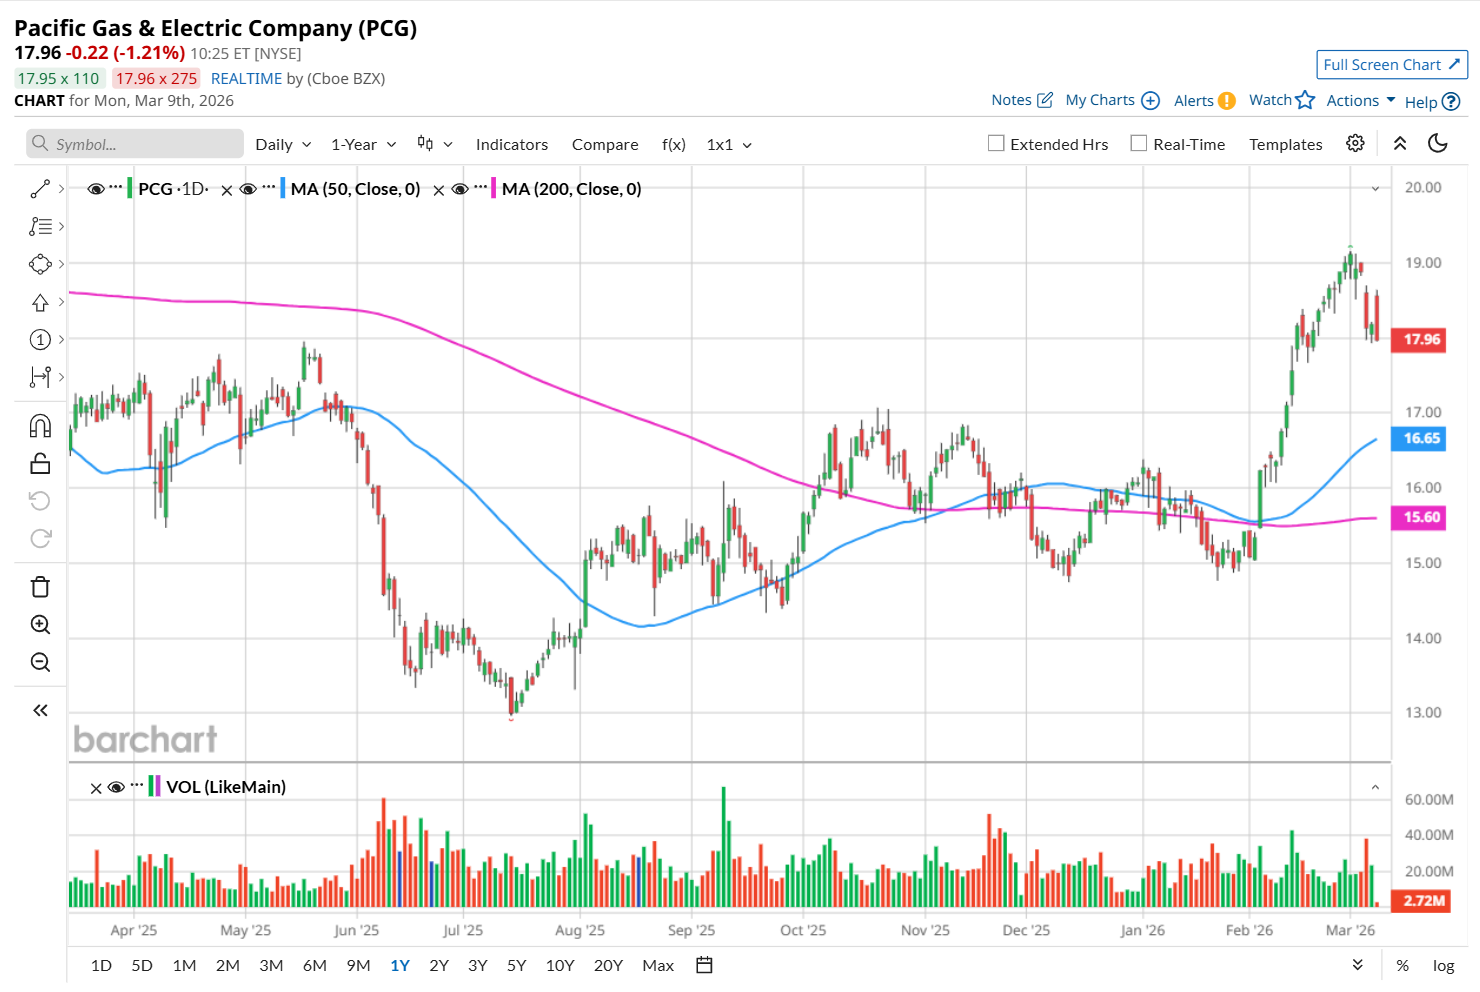
Task: Click the Full Screen Chart button
Action: pyautogui.click(x=1391, y=64)
